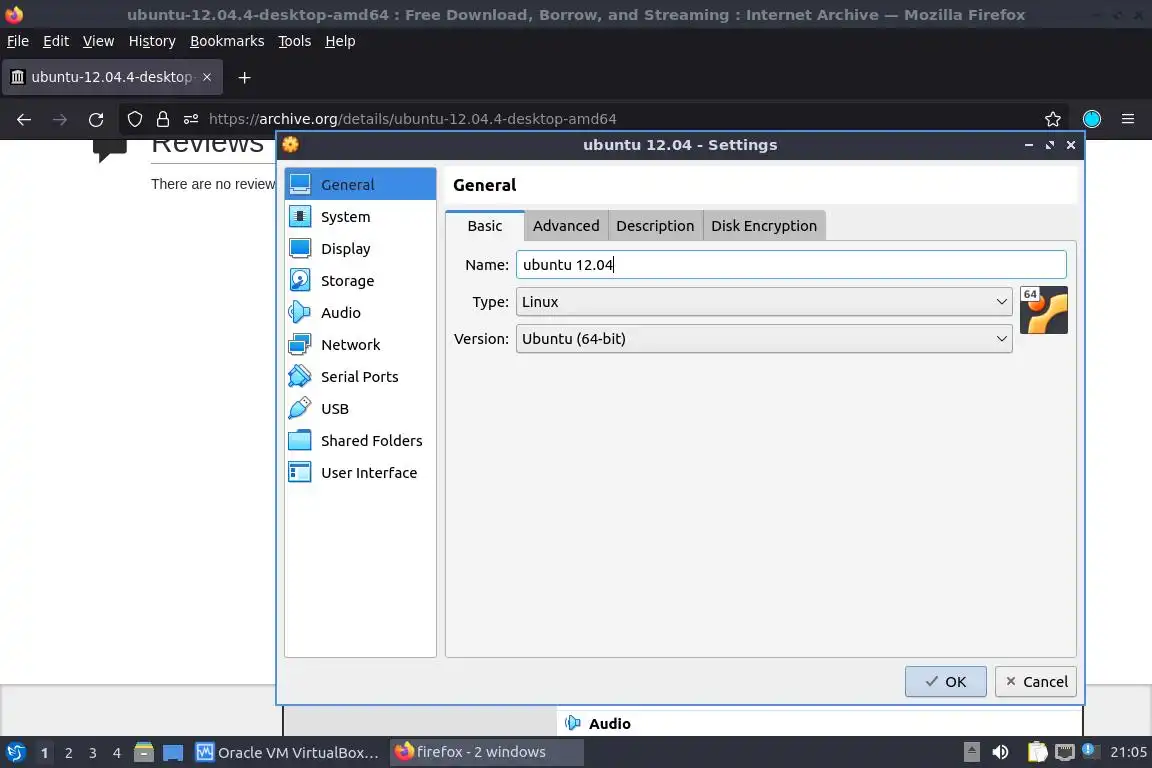Switch to workspace 3 in taskbar
This screenshot has height=768, width=1152.
point(93,753)
